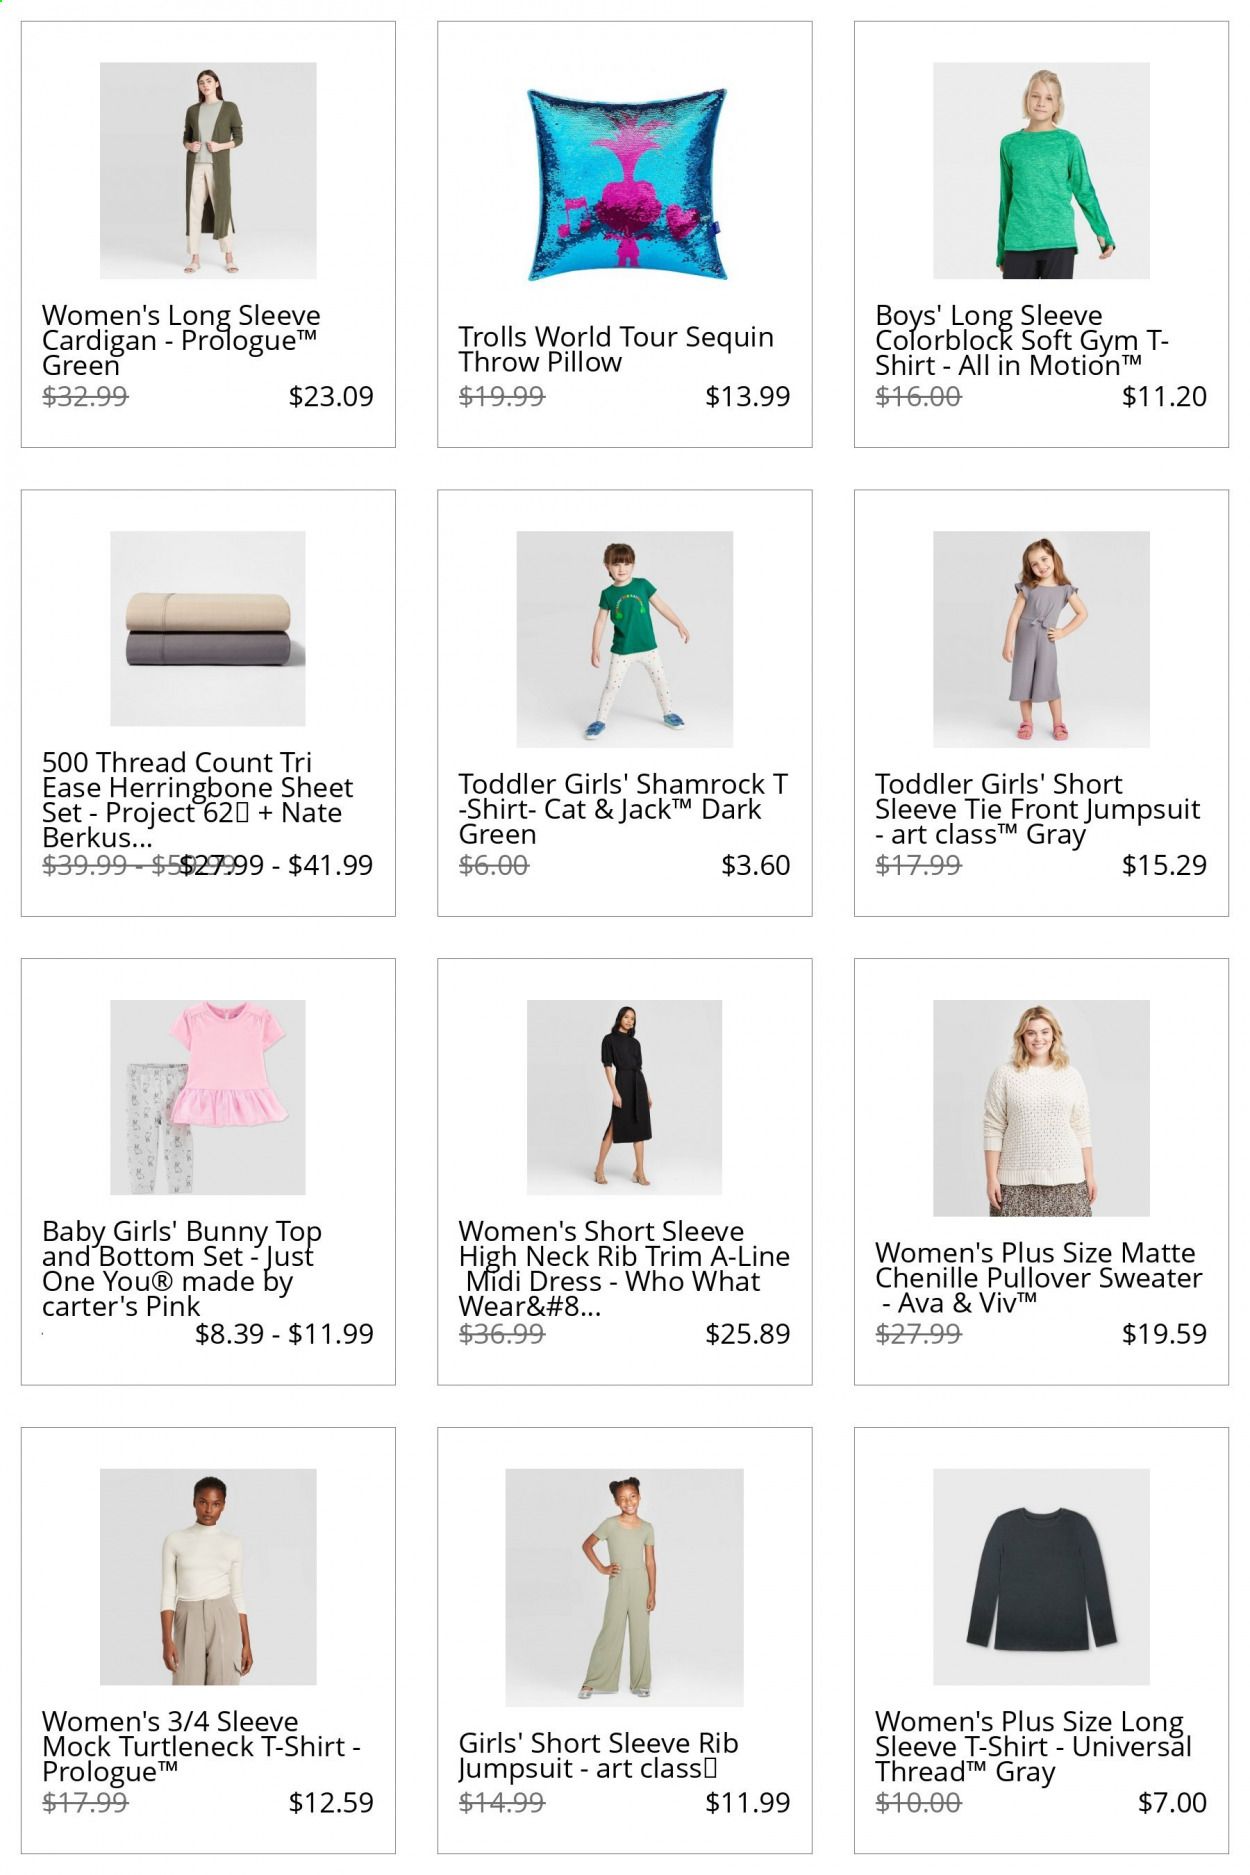Open the pink bunny top set image

point(208,1097)
